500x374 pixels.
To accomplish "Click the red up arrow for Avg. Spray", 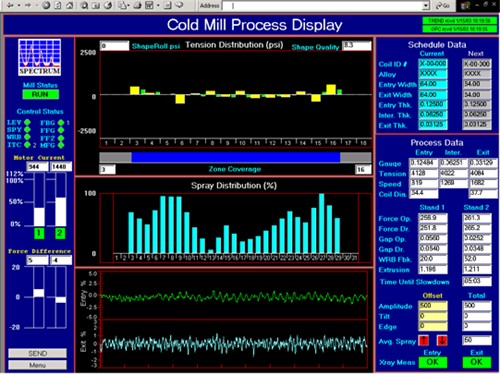I will (423, 340).
